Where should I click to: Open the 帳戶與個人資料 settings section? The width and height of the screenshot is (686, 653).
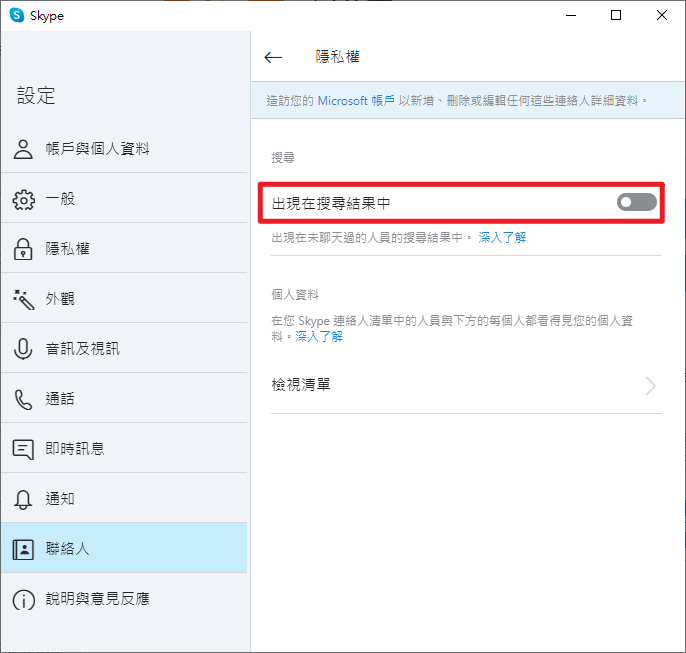tap(124, 149)
